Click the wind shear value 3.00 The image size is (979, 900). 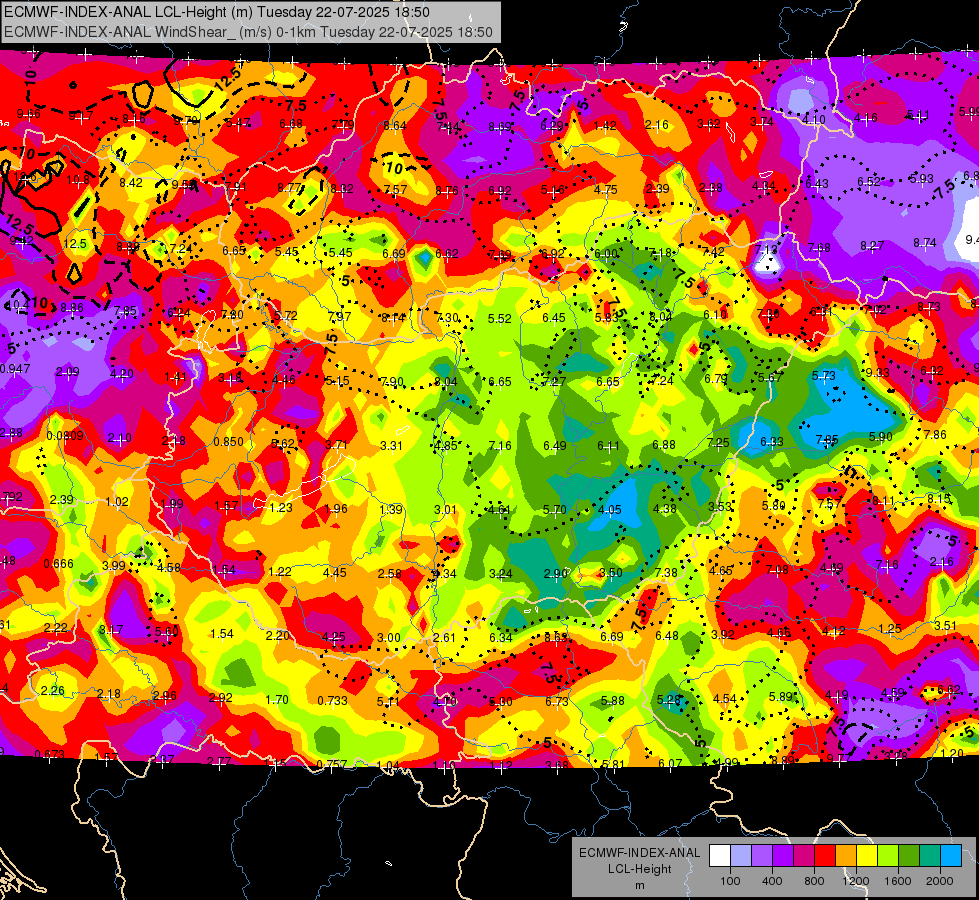coord(389,638)
